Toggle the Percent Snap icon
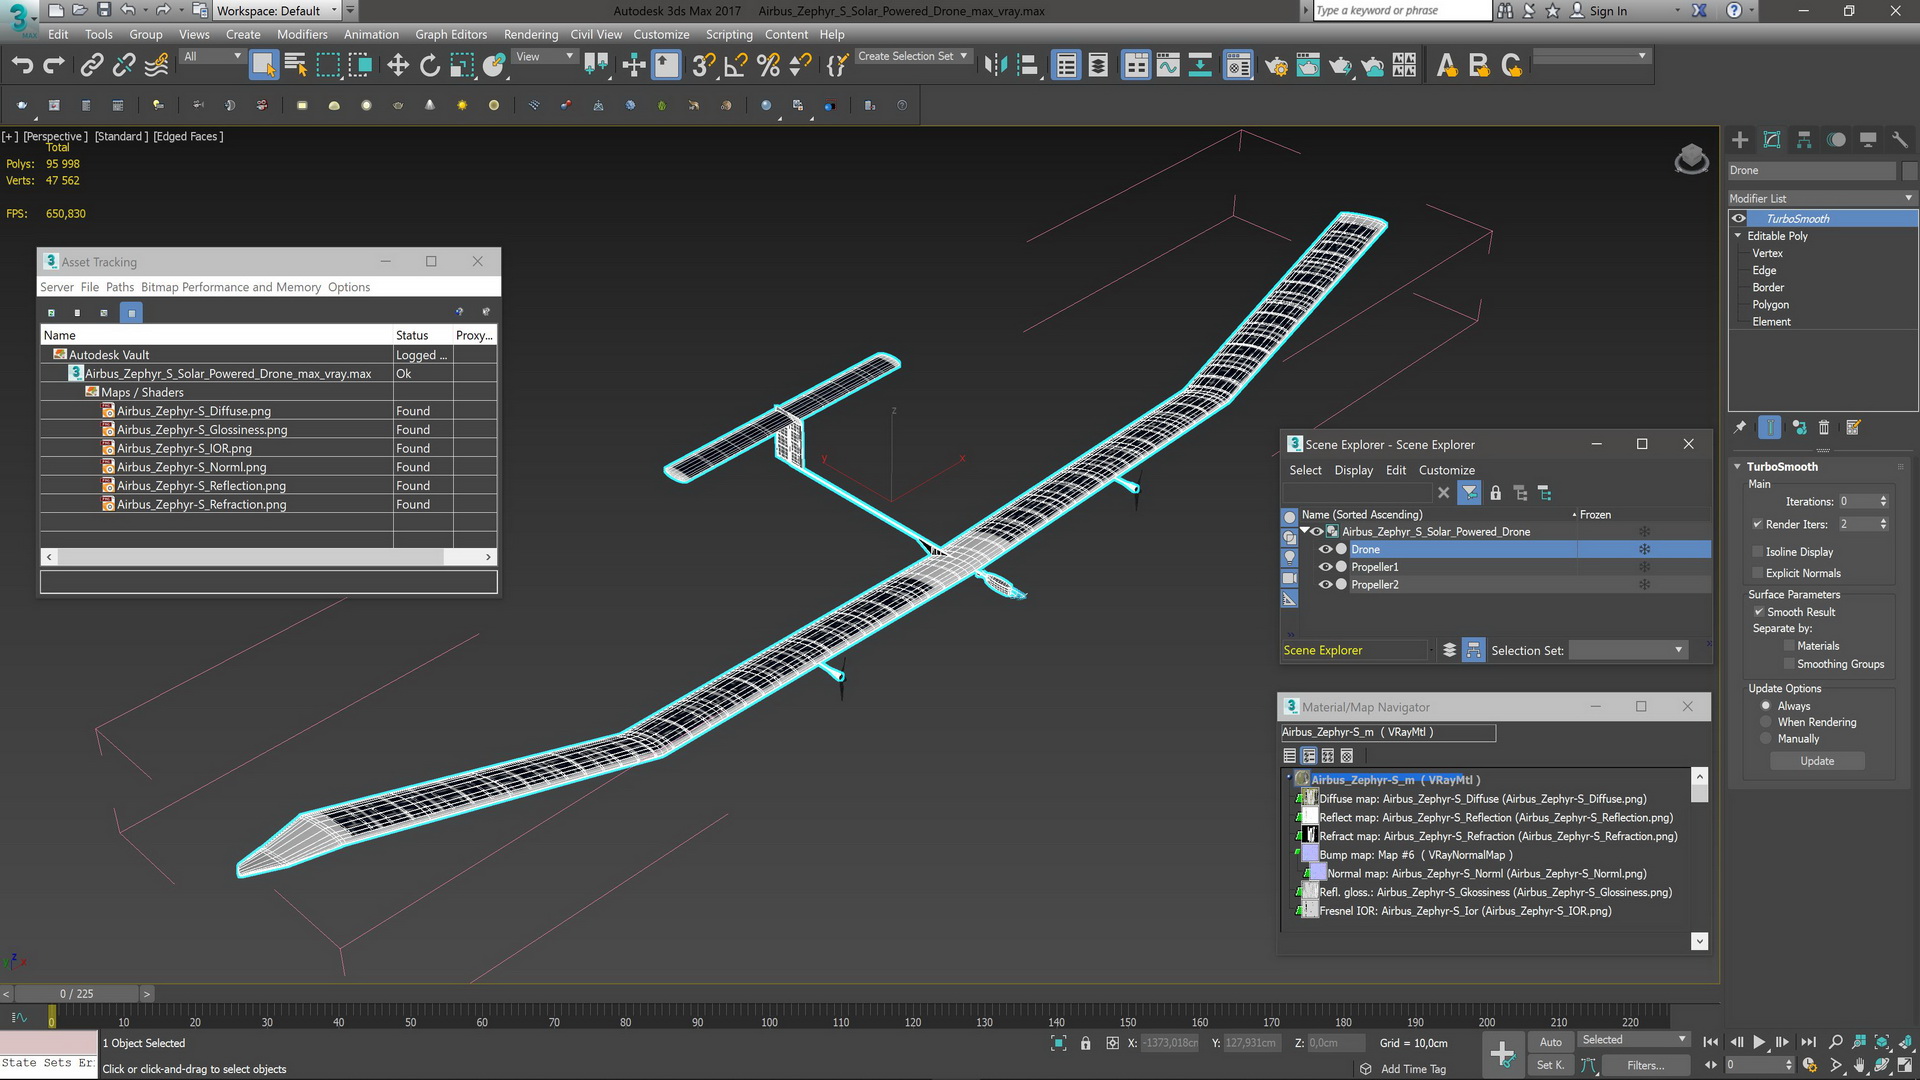The image size is (1920, 1080). pos(768,66)
